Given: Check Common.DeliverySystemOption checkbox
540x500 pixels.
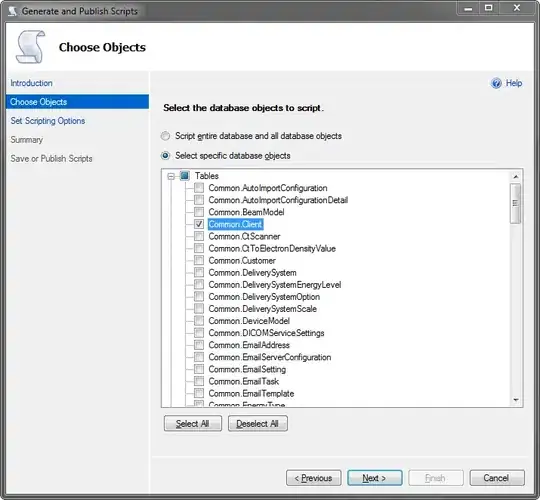Looking at the screenshot, I should (199, 296).
